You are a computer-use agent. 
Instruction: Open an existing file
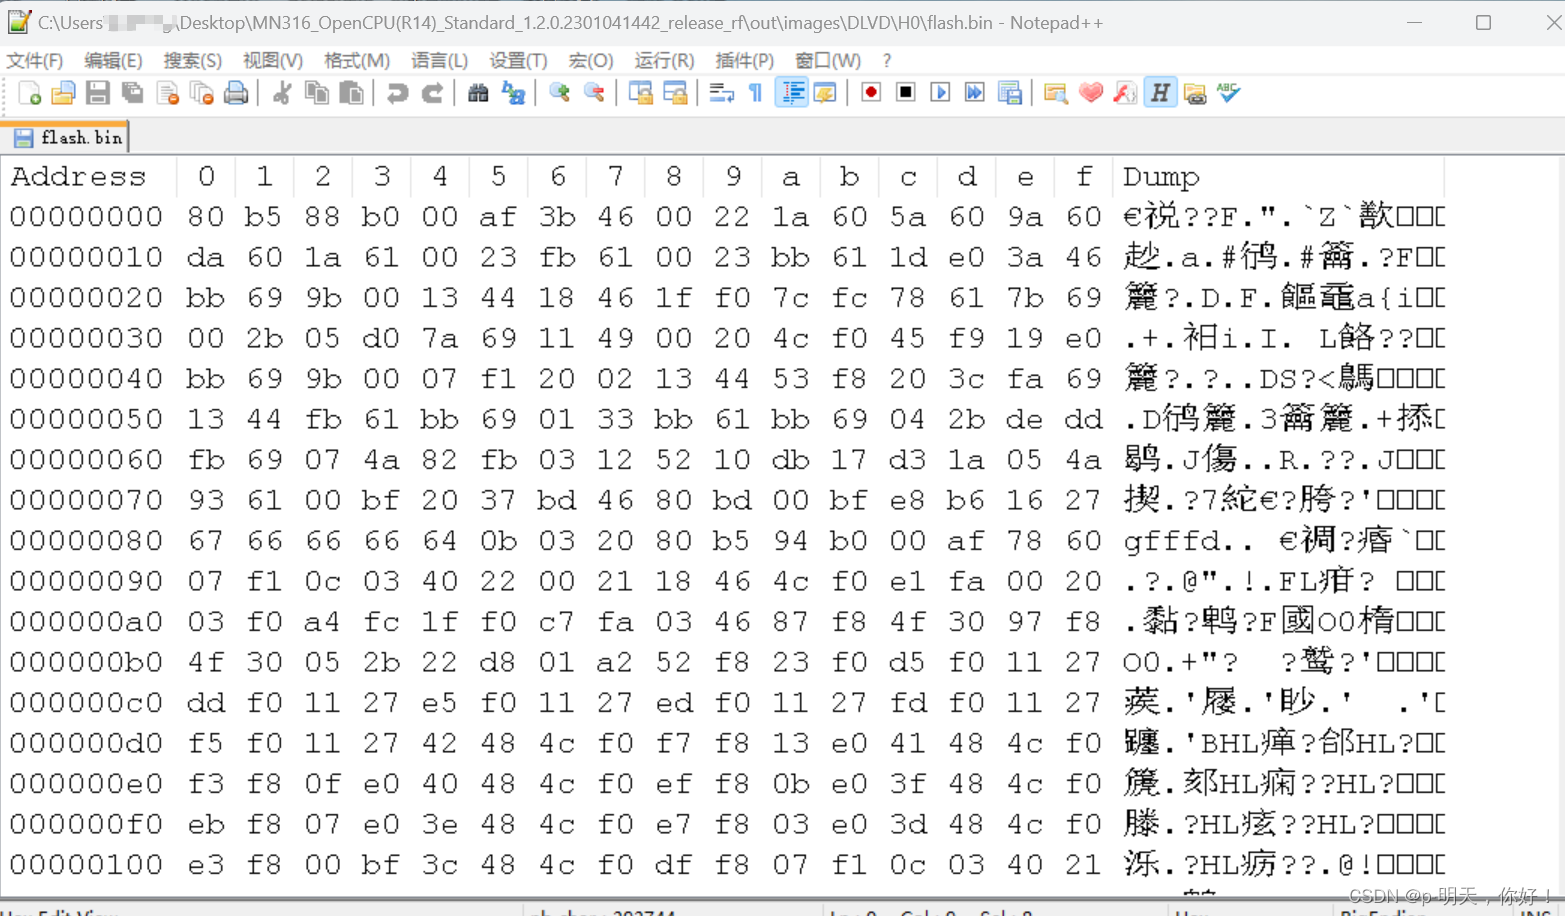pos(63,92)
